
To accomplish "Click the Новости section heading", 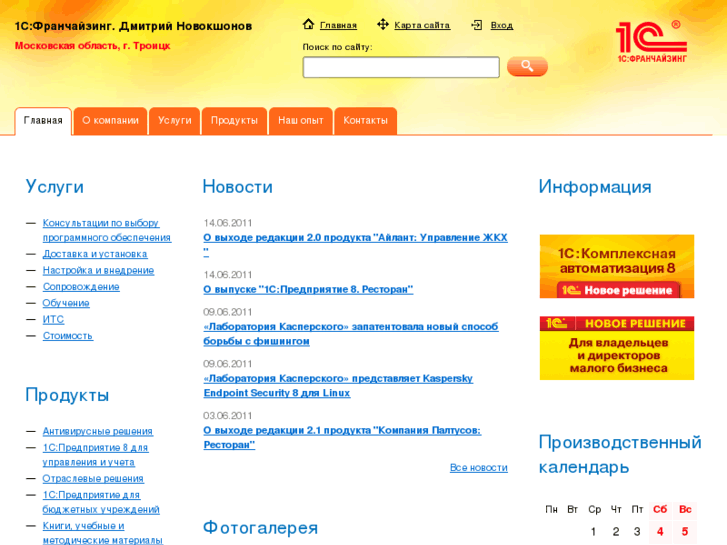I will (x=238, y=186).
